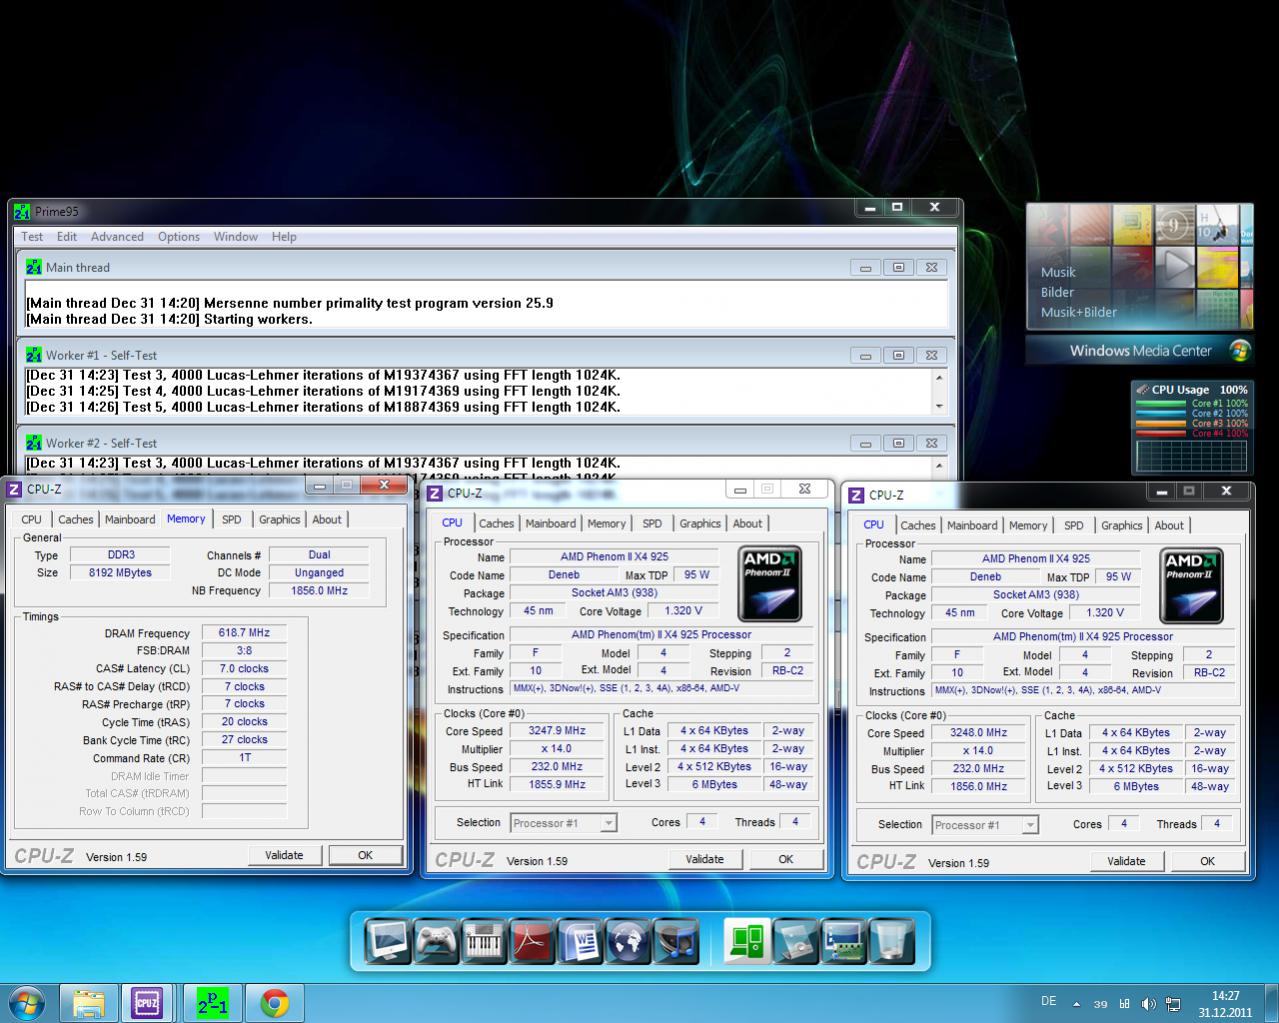The width and height of the screenshot is (1279, 1023).
Task: Switch to Mainboard tab in the rightmost CPU-Z
Action: (971, 525)
